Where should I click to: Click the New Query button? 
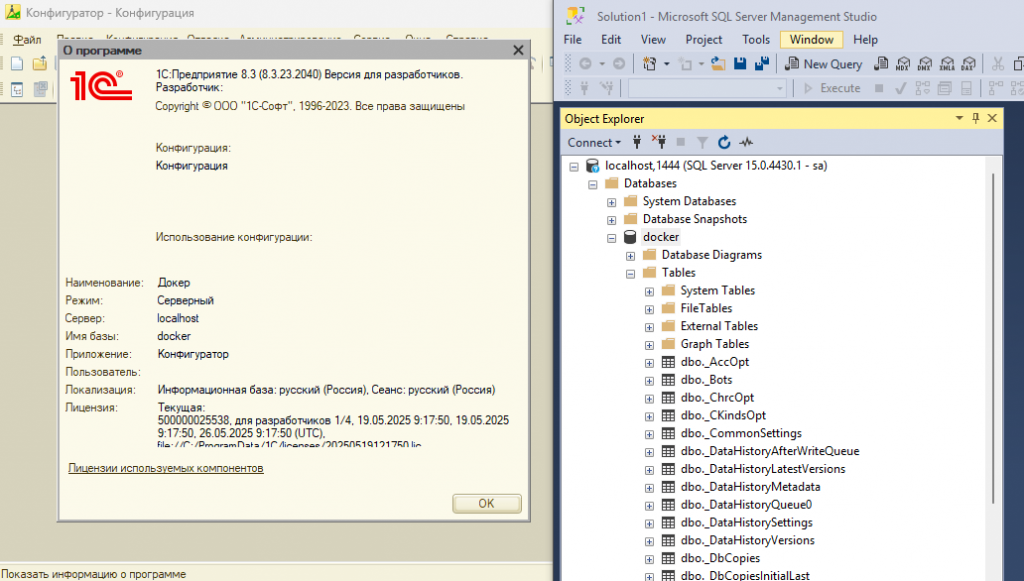pos(824,64)
